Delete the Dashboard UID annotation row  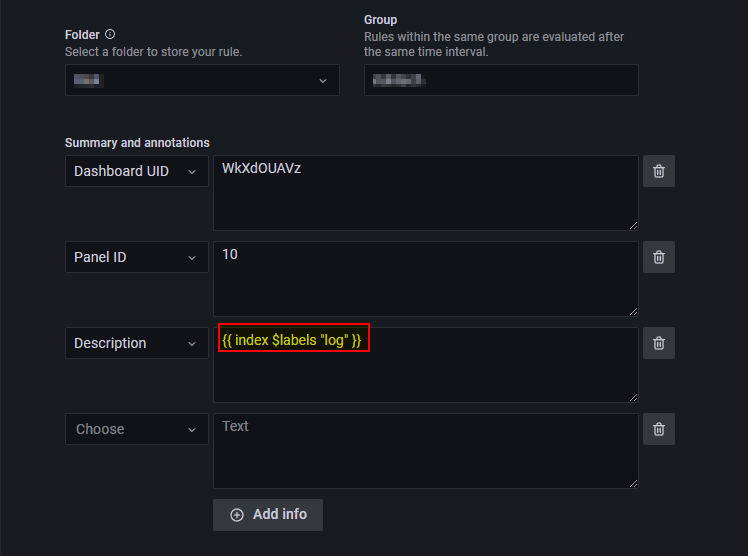coord(658,171)
